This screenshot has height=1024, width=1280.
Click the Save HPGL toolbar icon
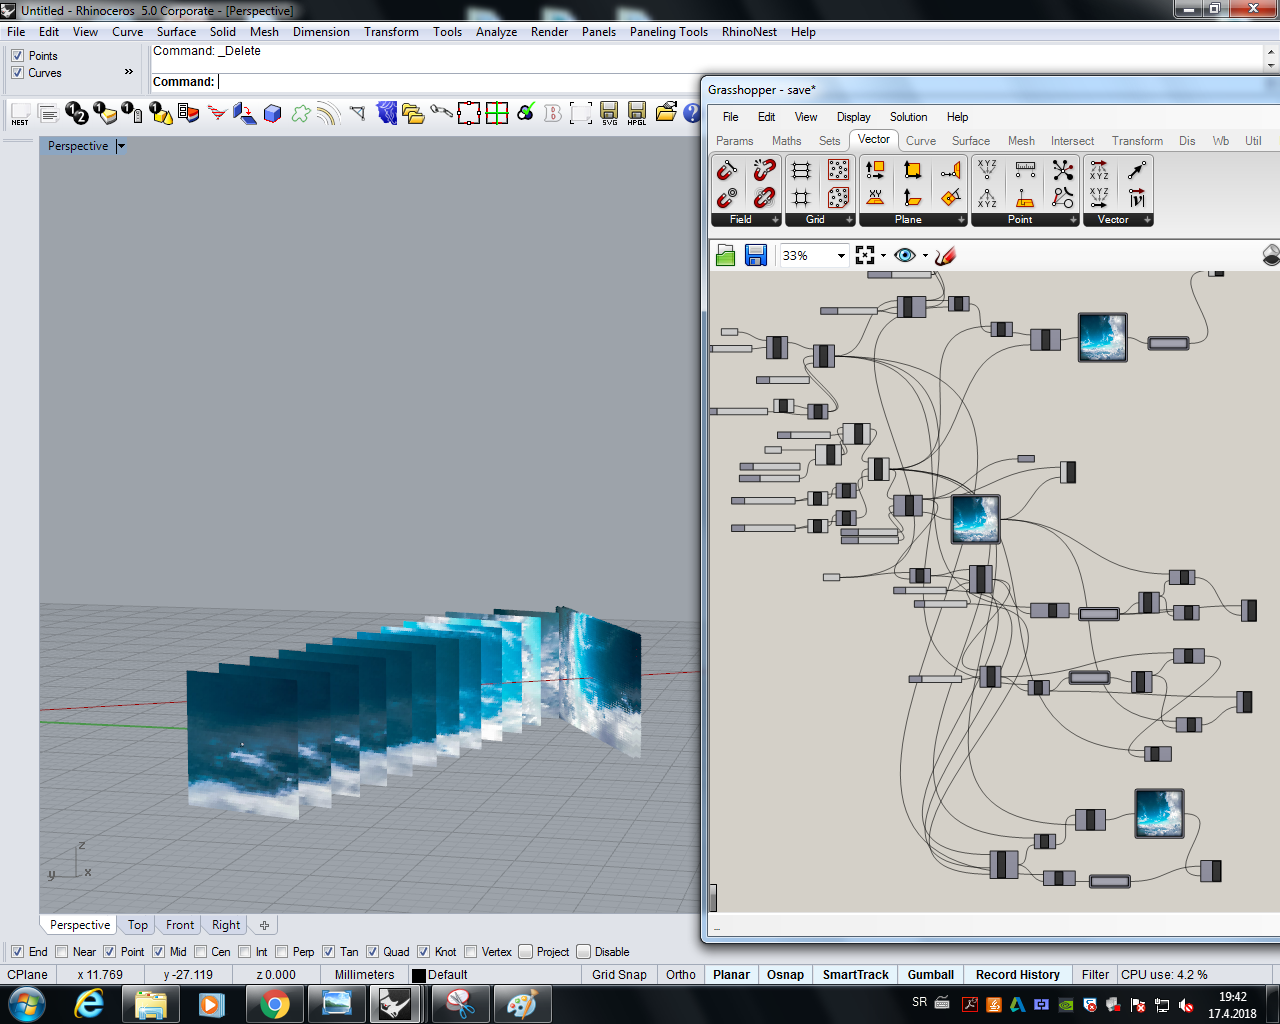(637, 113)
